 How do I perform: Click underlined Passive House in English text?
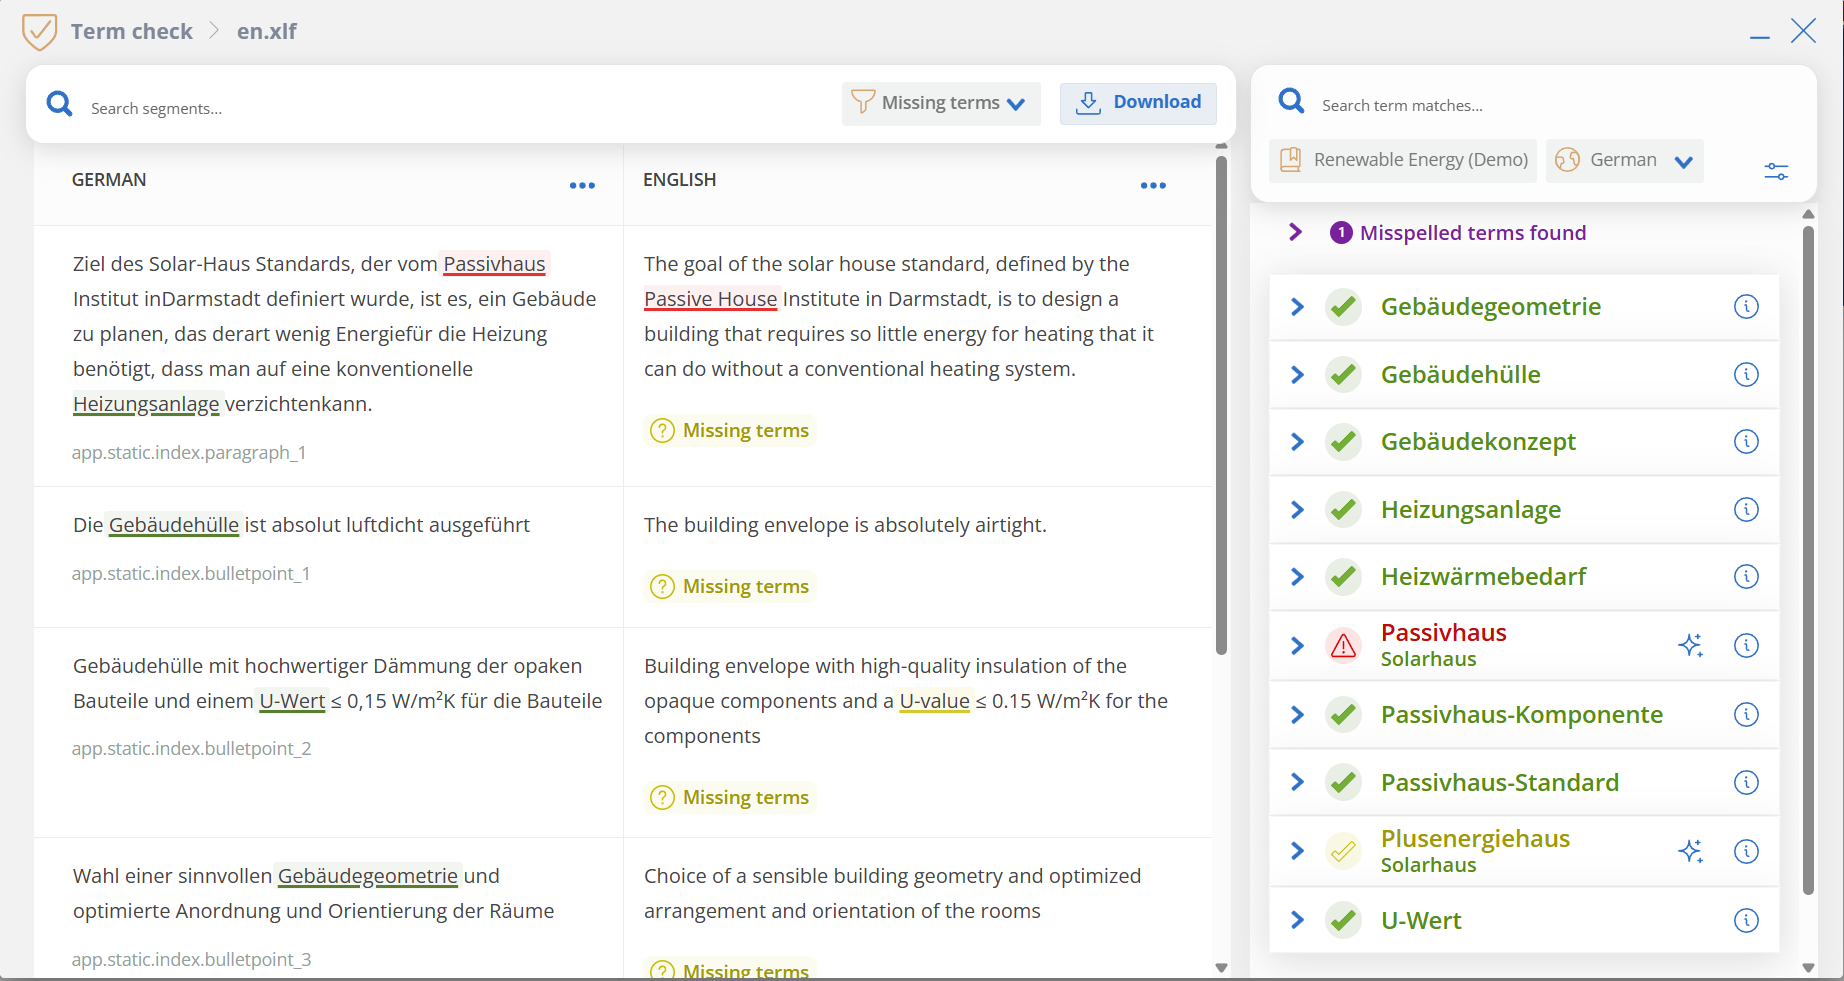click(x=711, y=299)
